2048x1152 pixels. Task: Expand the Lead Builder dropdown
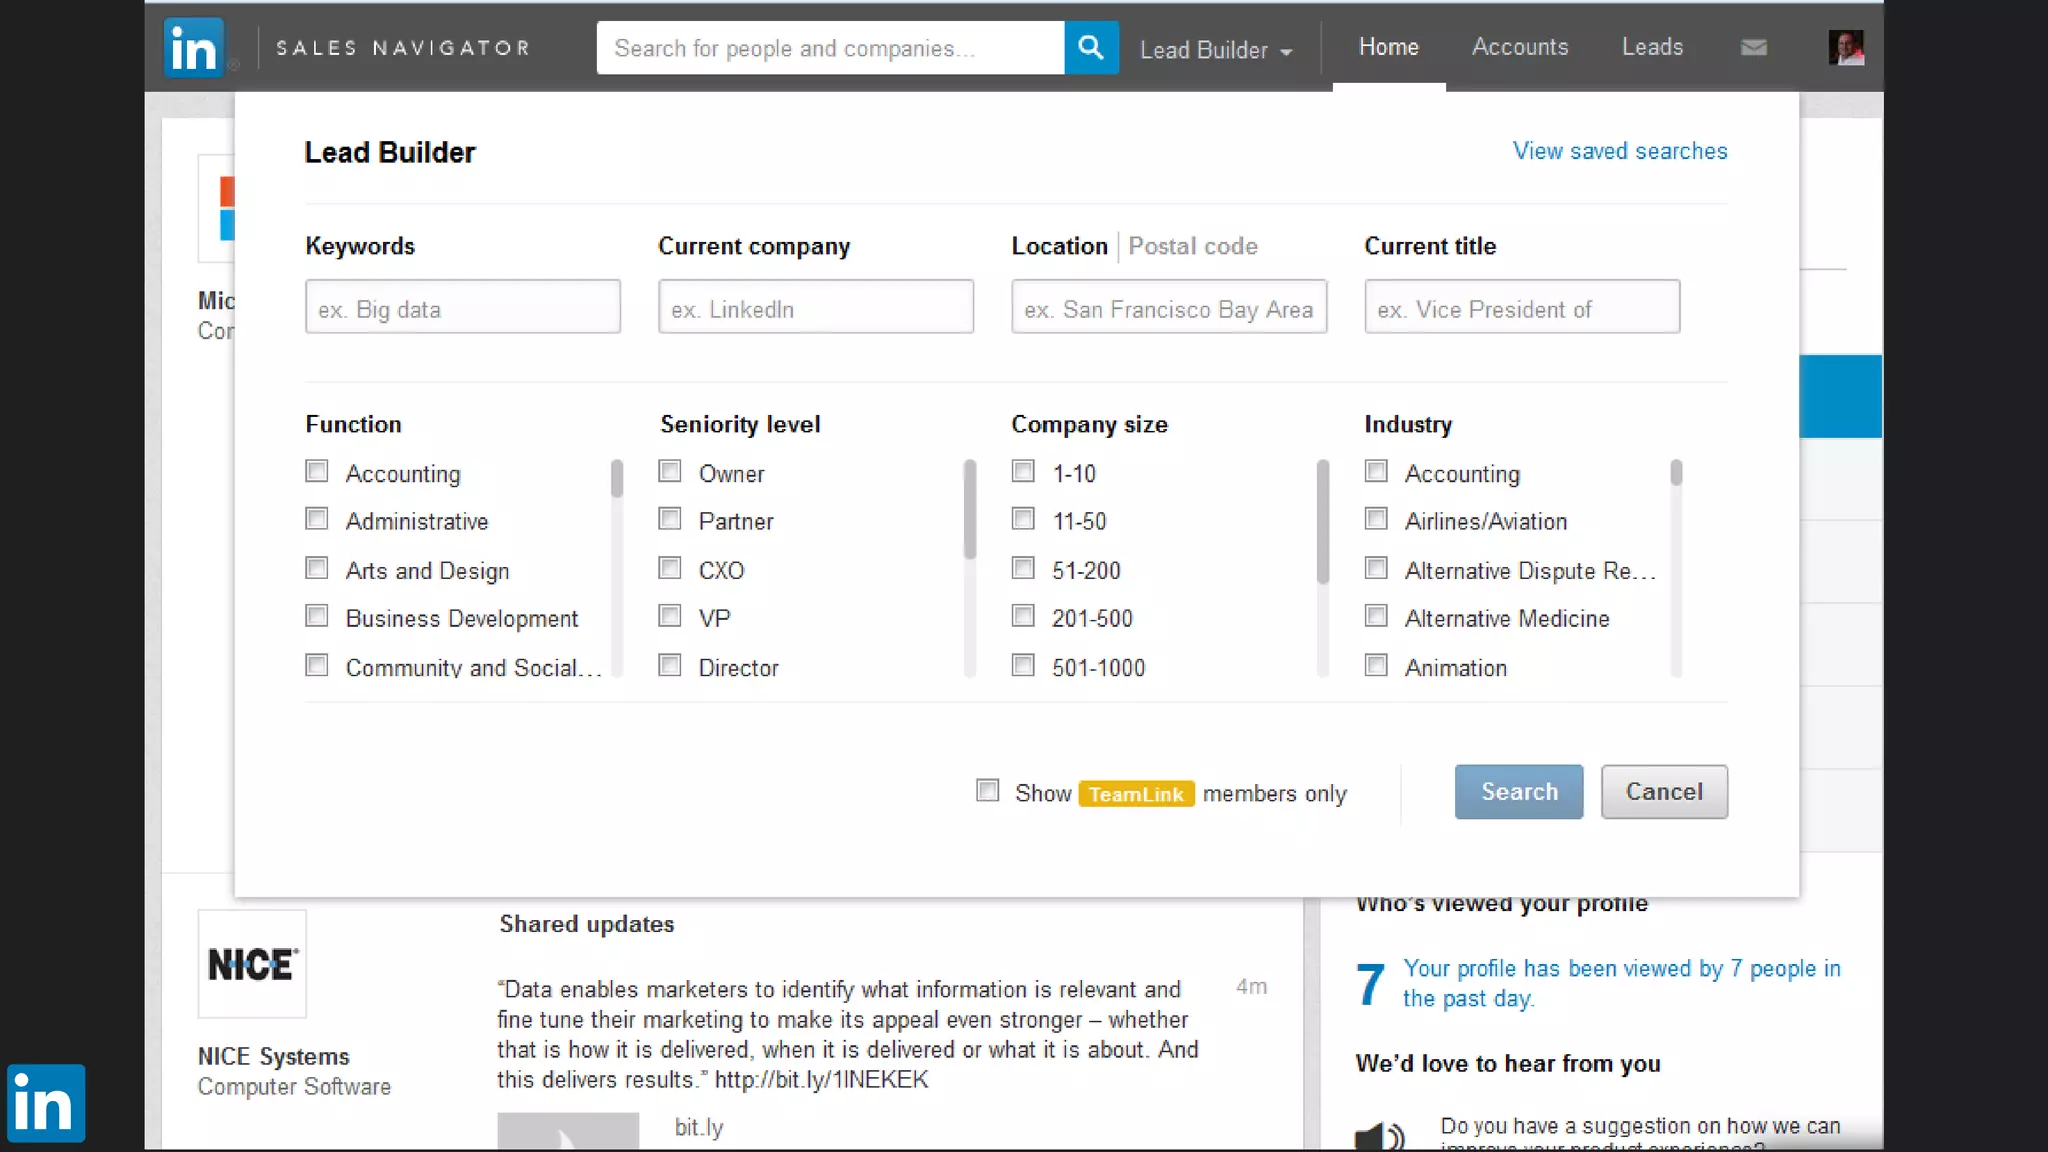(1216, 50)
